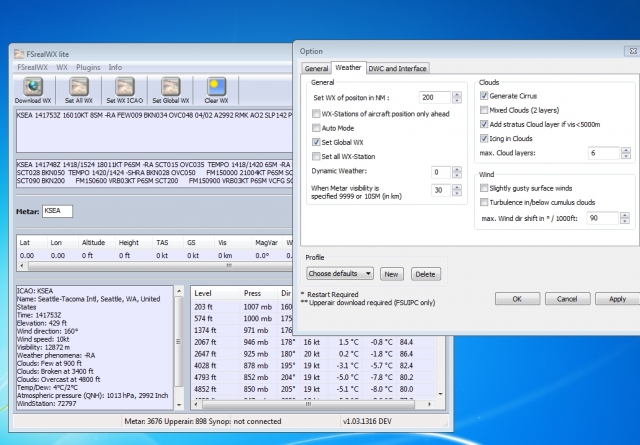The width and height of the screenshot is (640, 445).
Task: Click the Clear WX sun icon
Action: (x=216, y=87)
